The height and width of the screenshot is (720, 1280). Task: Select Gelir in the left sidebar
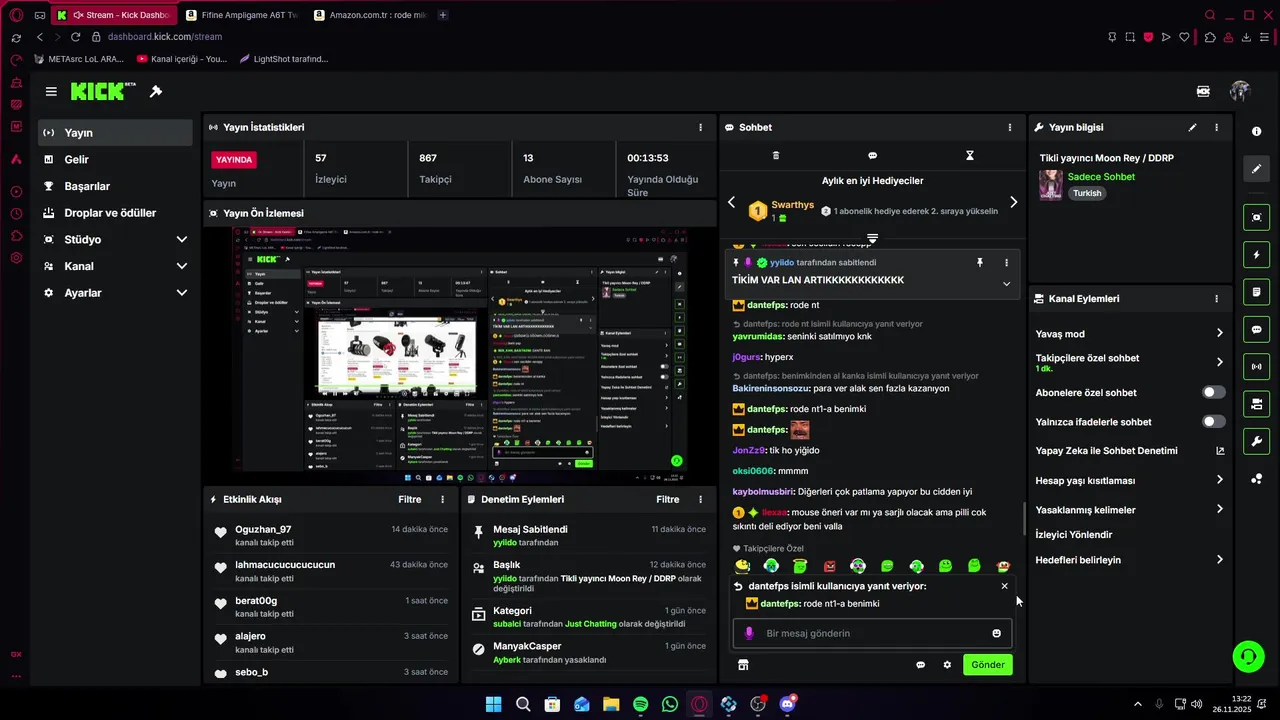115,159
